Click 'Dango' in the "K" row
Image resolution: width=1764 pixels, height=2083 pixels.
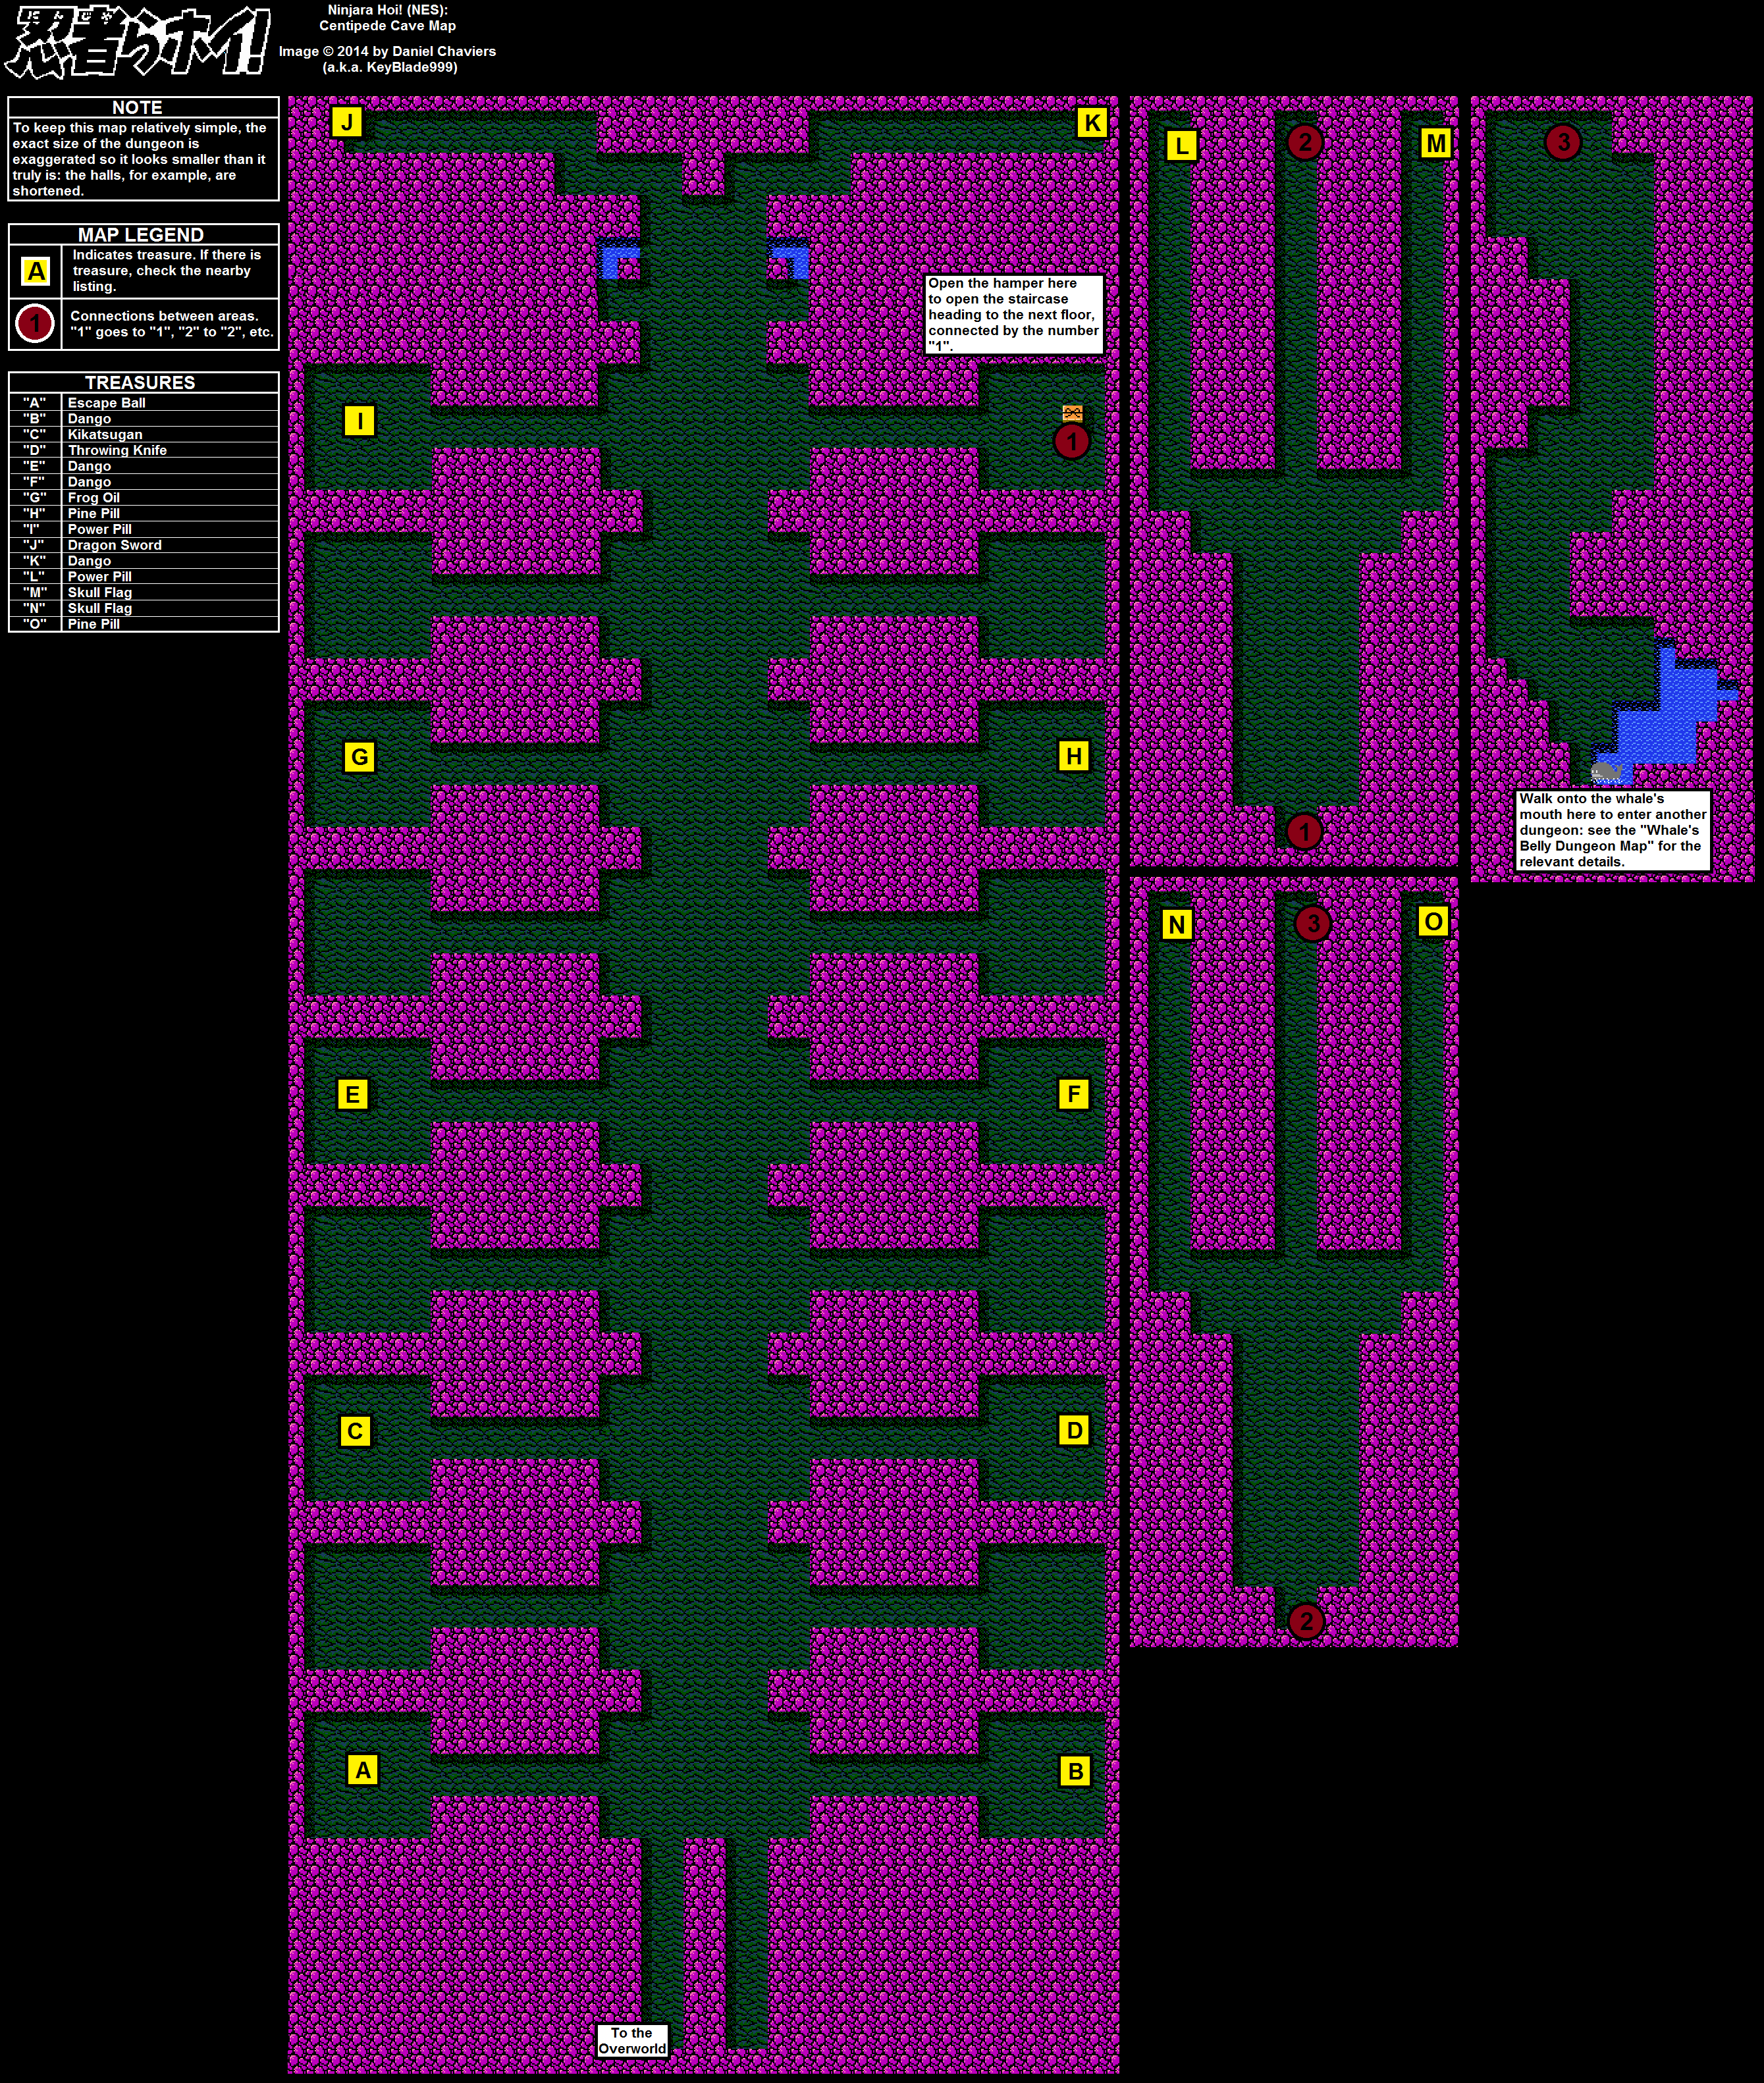click(89, 561)
